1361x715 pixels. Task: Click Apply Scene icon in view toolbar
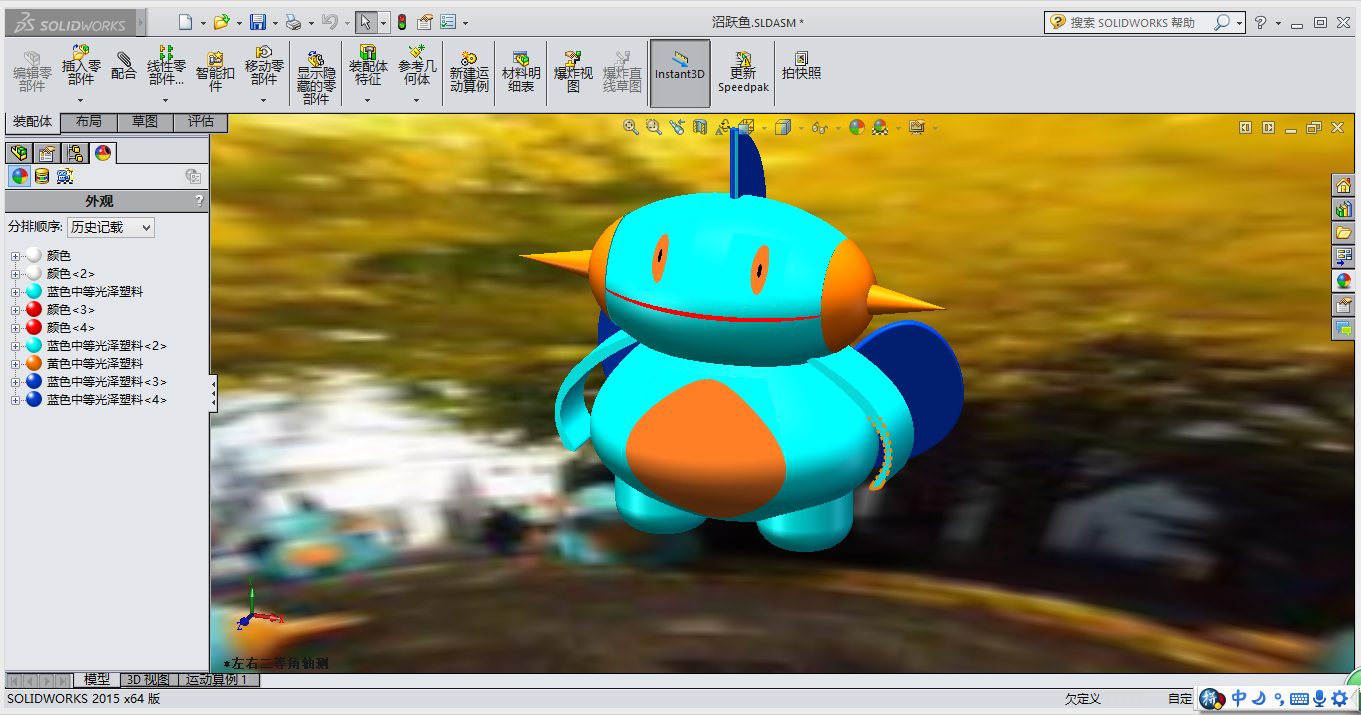click(x=880, y=127)
